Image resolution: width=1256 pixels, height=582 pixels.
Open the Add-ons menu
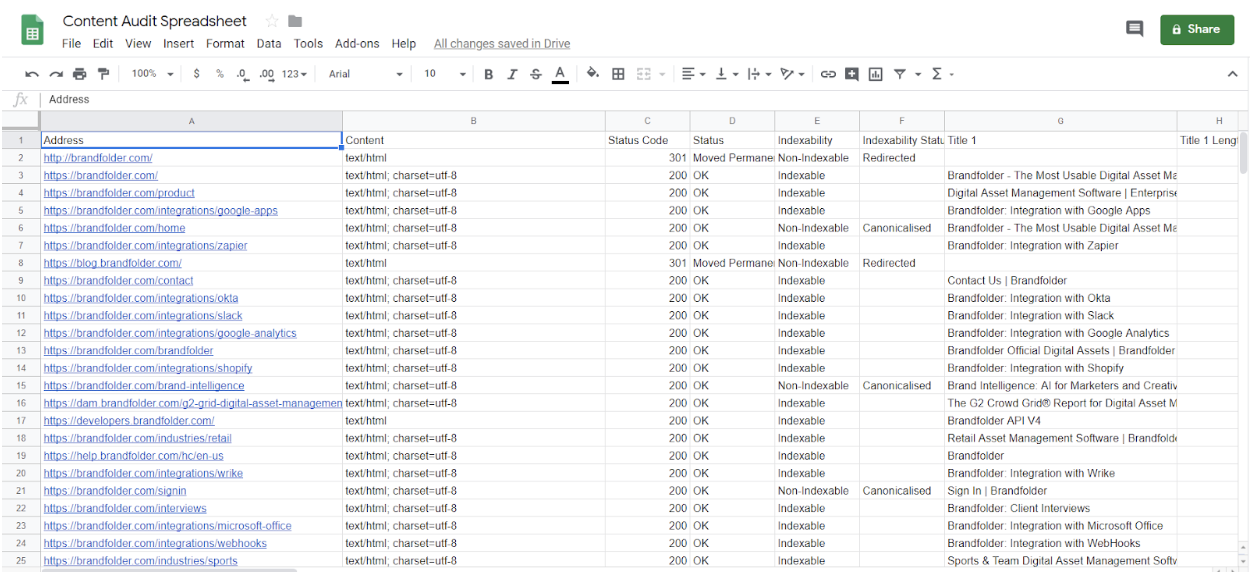(357, 44)
